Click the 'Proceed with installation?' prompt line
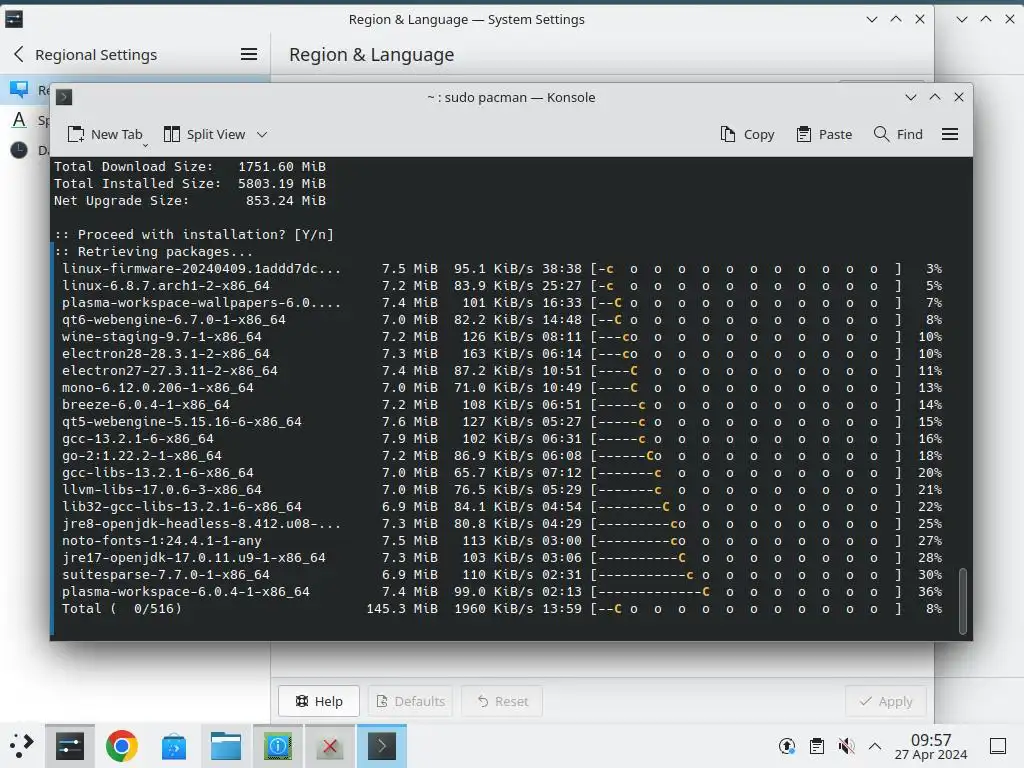Image resolution: width=1024 pixels, height=768 pixels. (194, 234)
